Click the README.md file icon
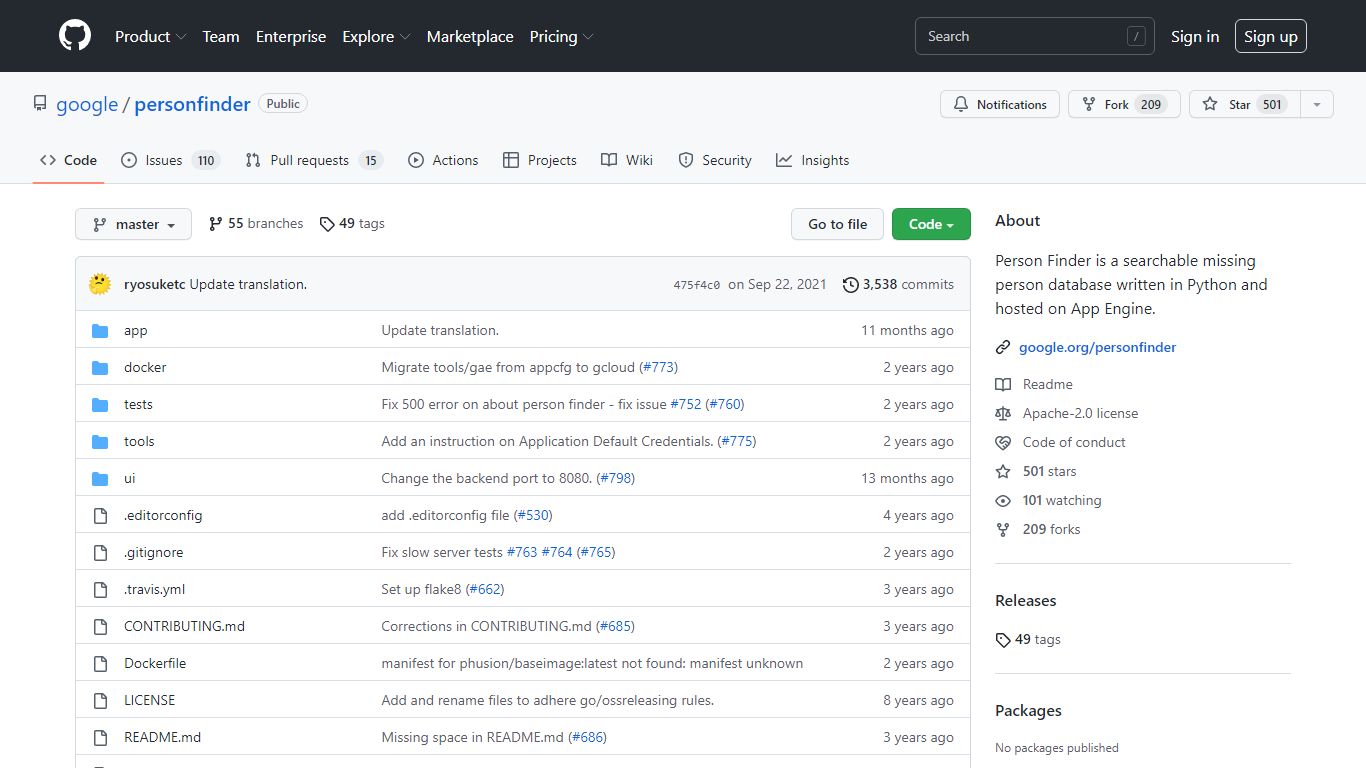 100,737
